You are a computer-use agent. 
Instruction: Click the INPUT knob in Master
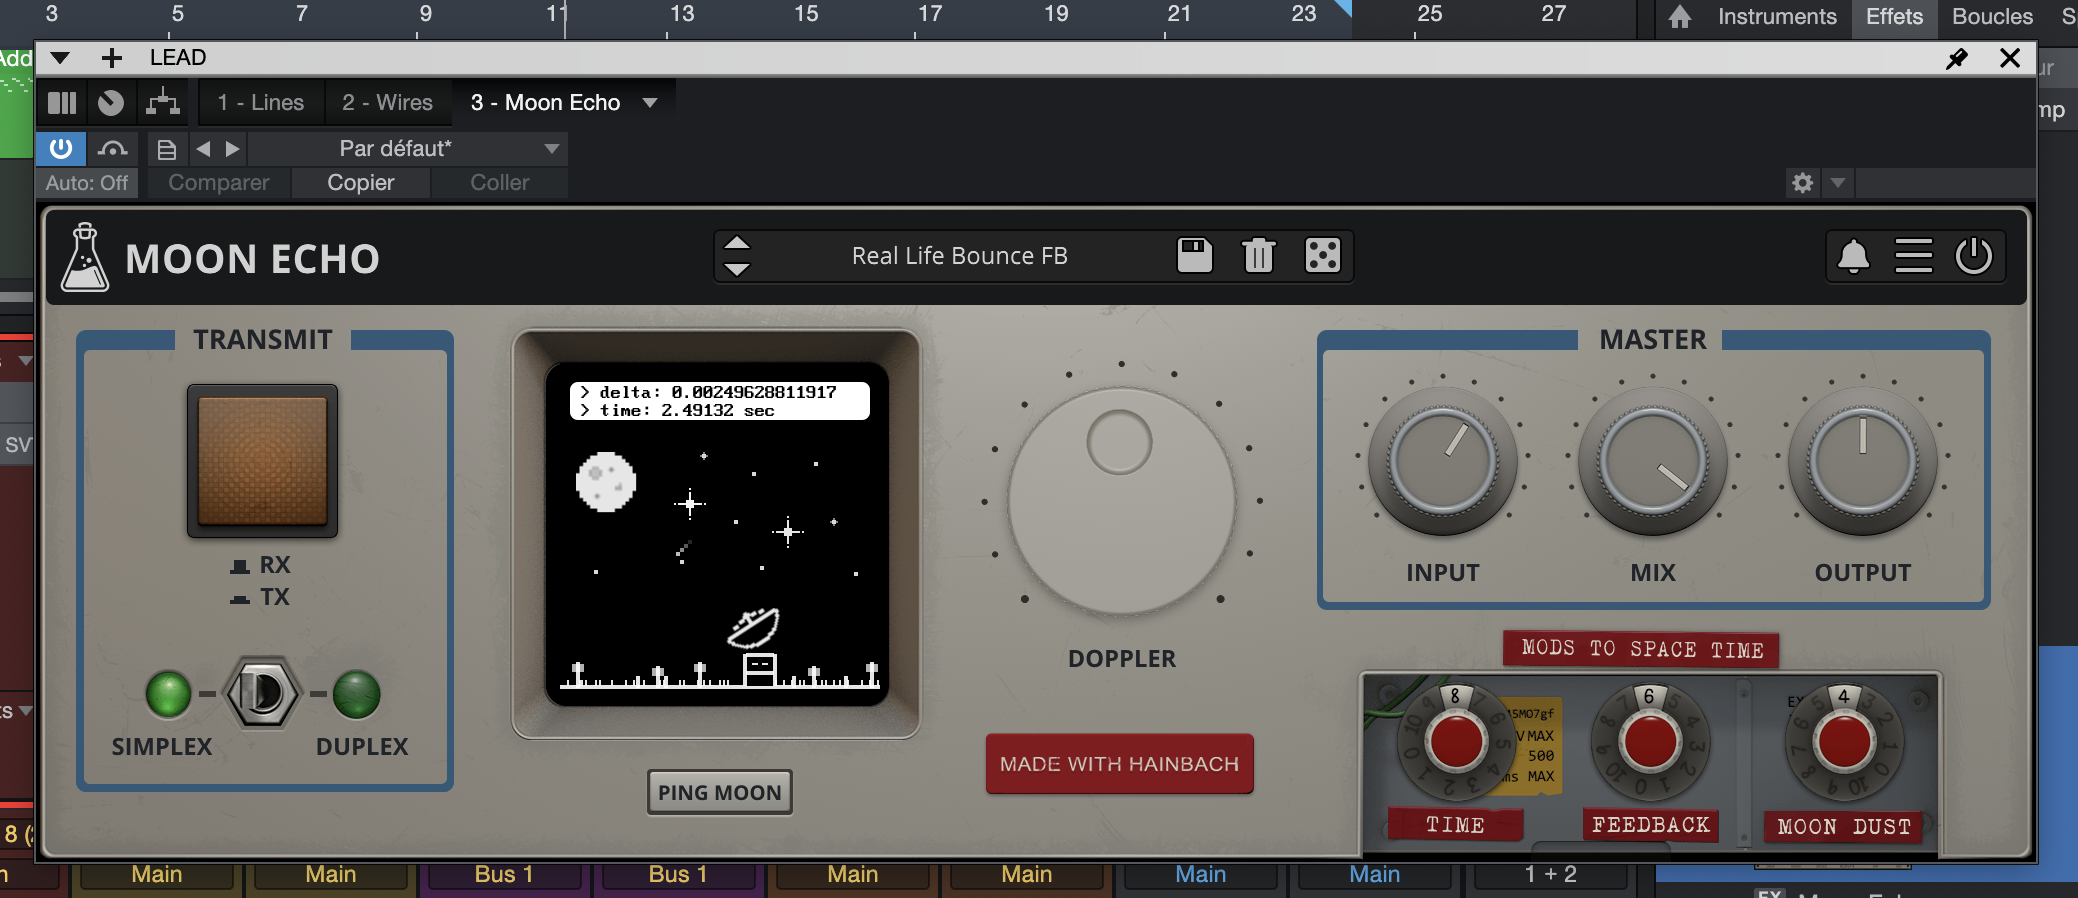1443,463
